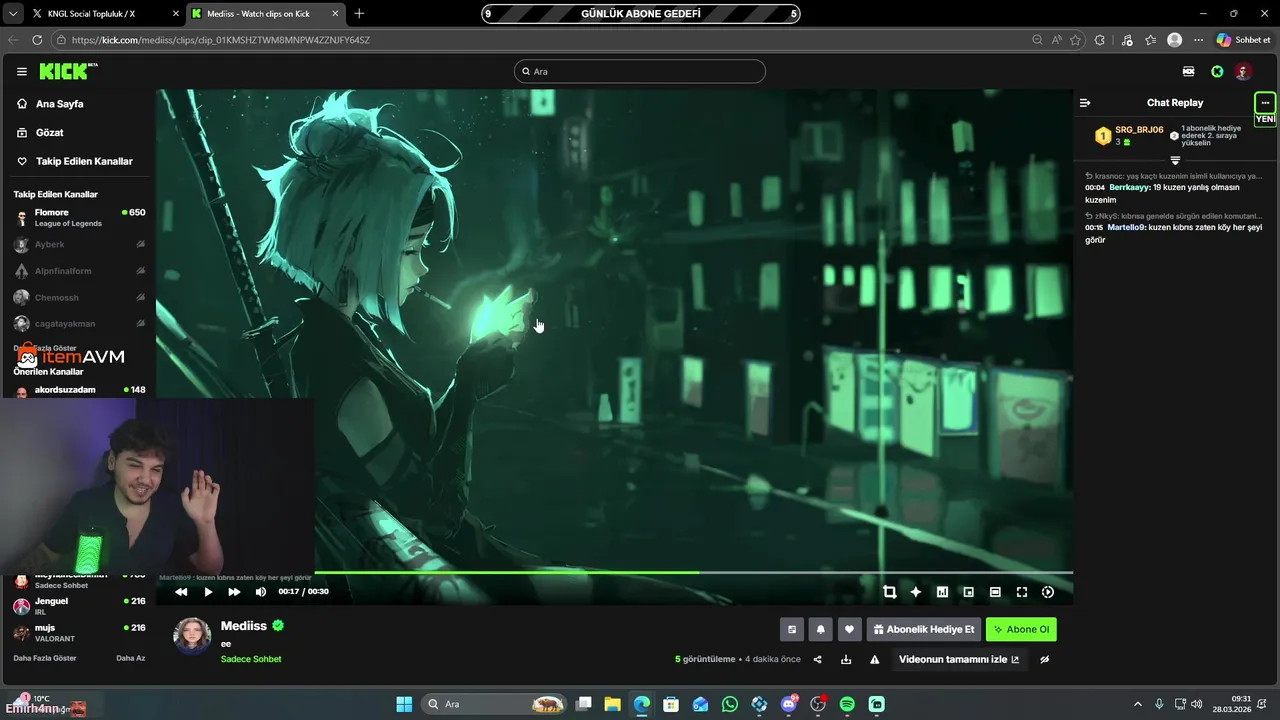
Task: Open browser extensions puzzle icon
Action: [x=1100, y=40]
